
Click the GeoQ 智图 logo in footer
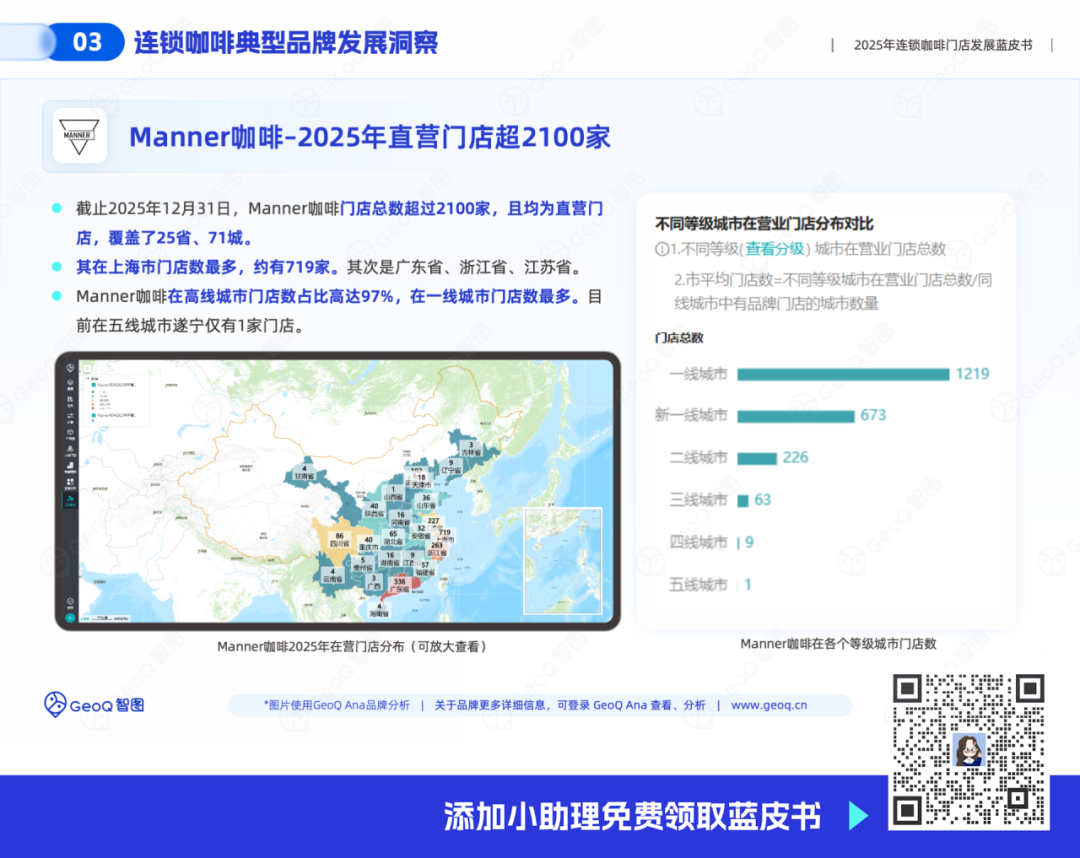94,704
